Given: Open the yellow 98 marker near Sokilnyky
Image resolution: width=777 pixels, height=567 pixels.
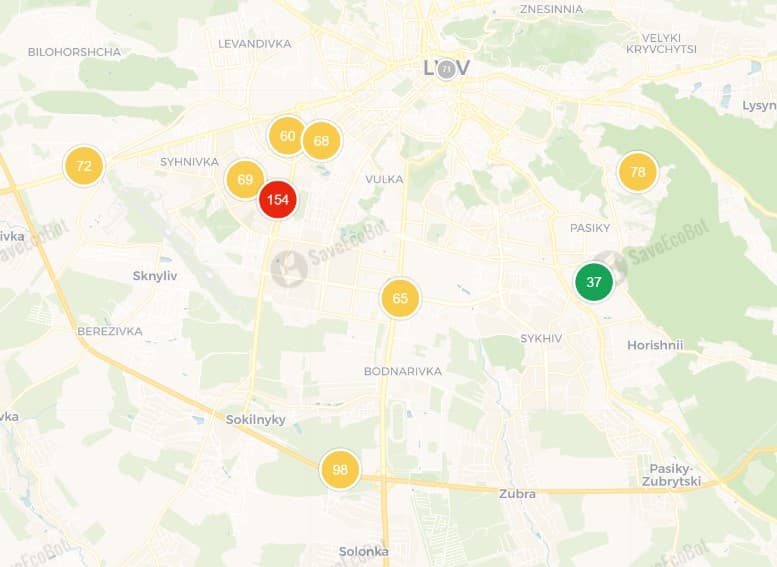Looking at the screenshot, I should pyautogui.click(x=340, y=469).
